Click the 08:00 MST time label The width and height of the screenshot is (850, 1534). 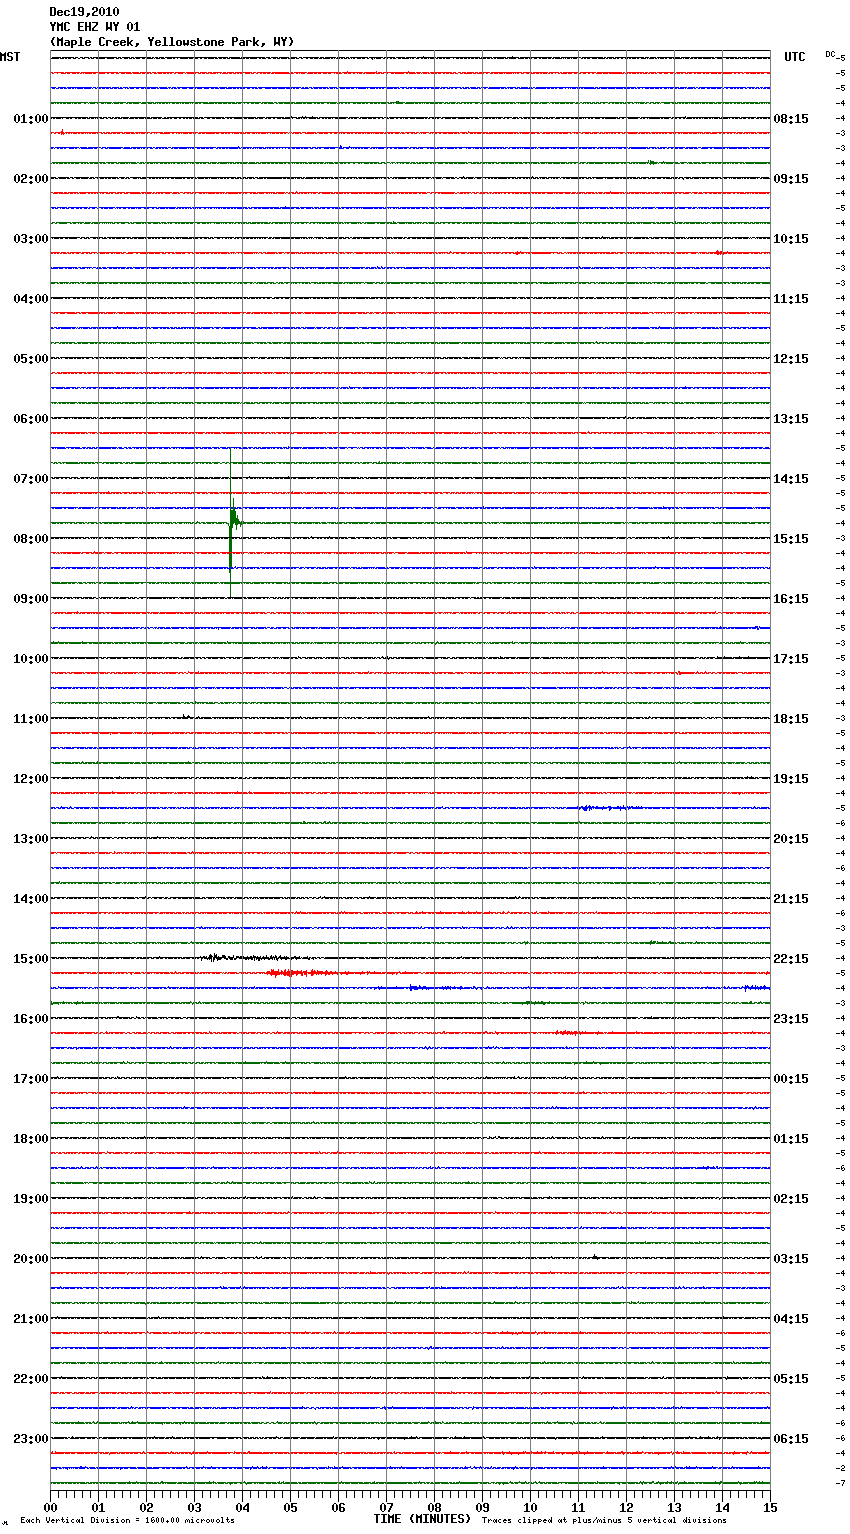click(31, 539)
